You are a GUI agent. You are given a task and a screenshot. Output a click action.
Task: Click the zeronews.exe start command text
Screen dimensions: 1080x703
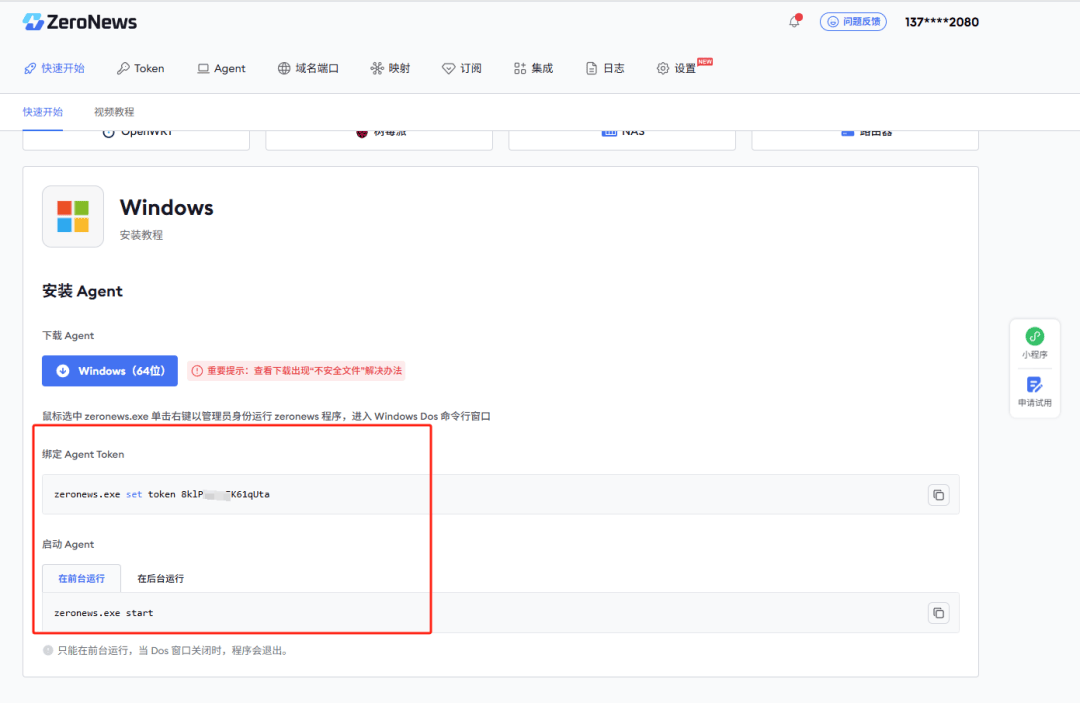[x=103, y=613]
